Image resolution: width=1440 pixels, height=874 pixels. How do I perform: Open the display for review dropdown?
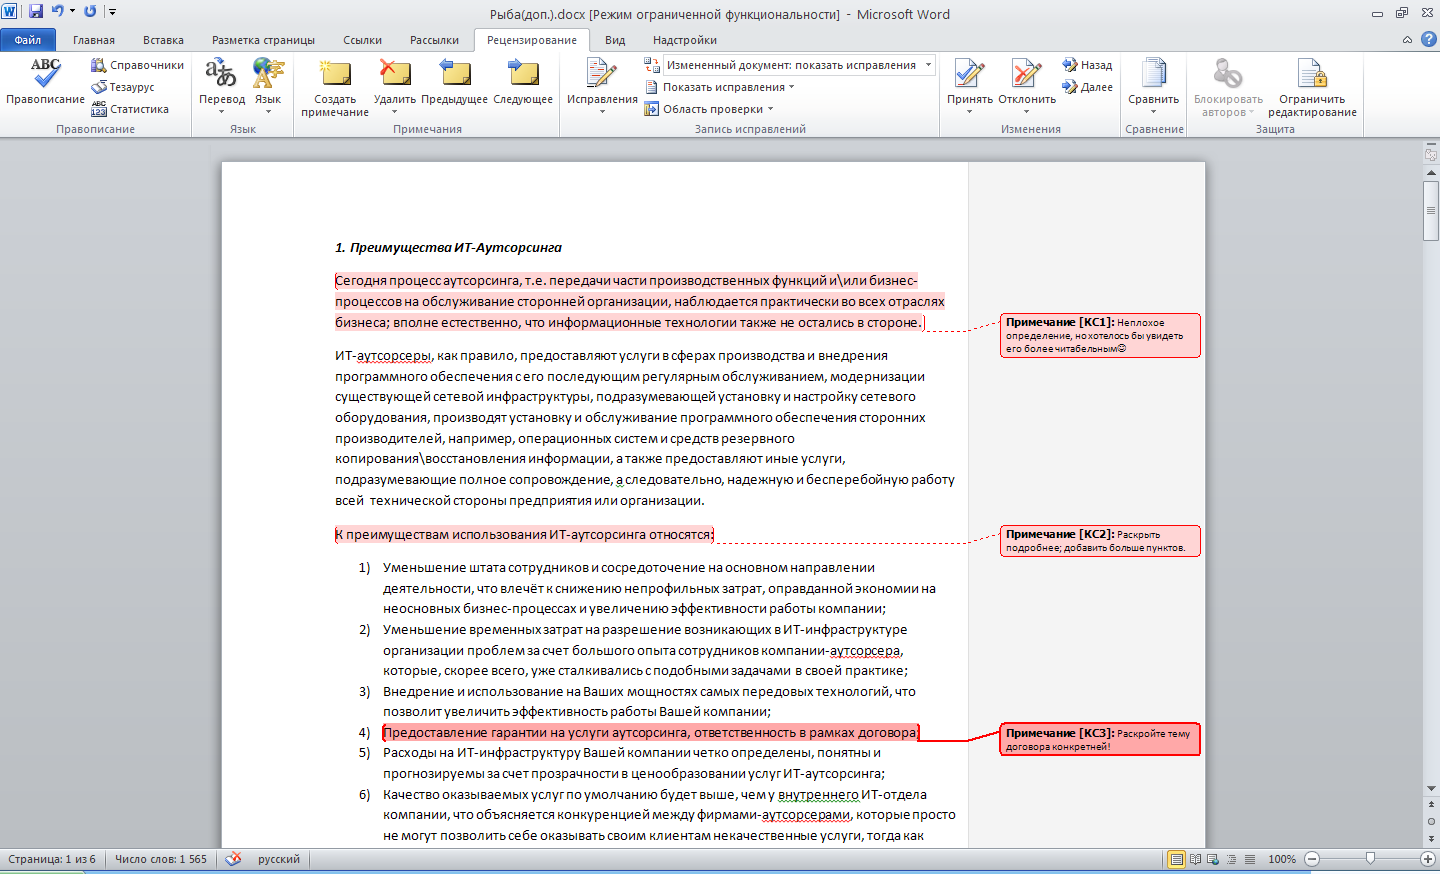pos(928,65)
